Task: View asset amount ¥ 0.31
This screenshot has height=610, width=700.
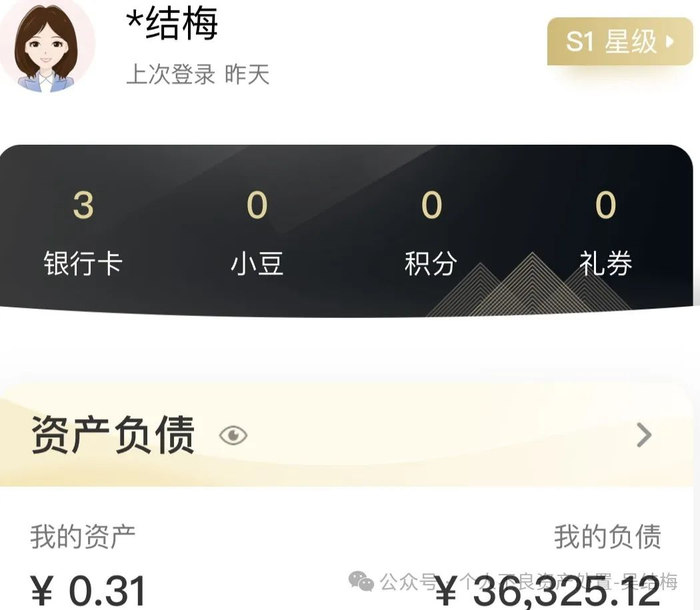Action: point(88,591)
